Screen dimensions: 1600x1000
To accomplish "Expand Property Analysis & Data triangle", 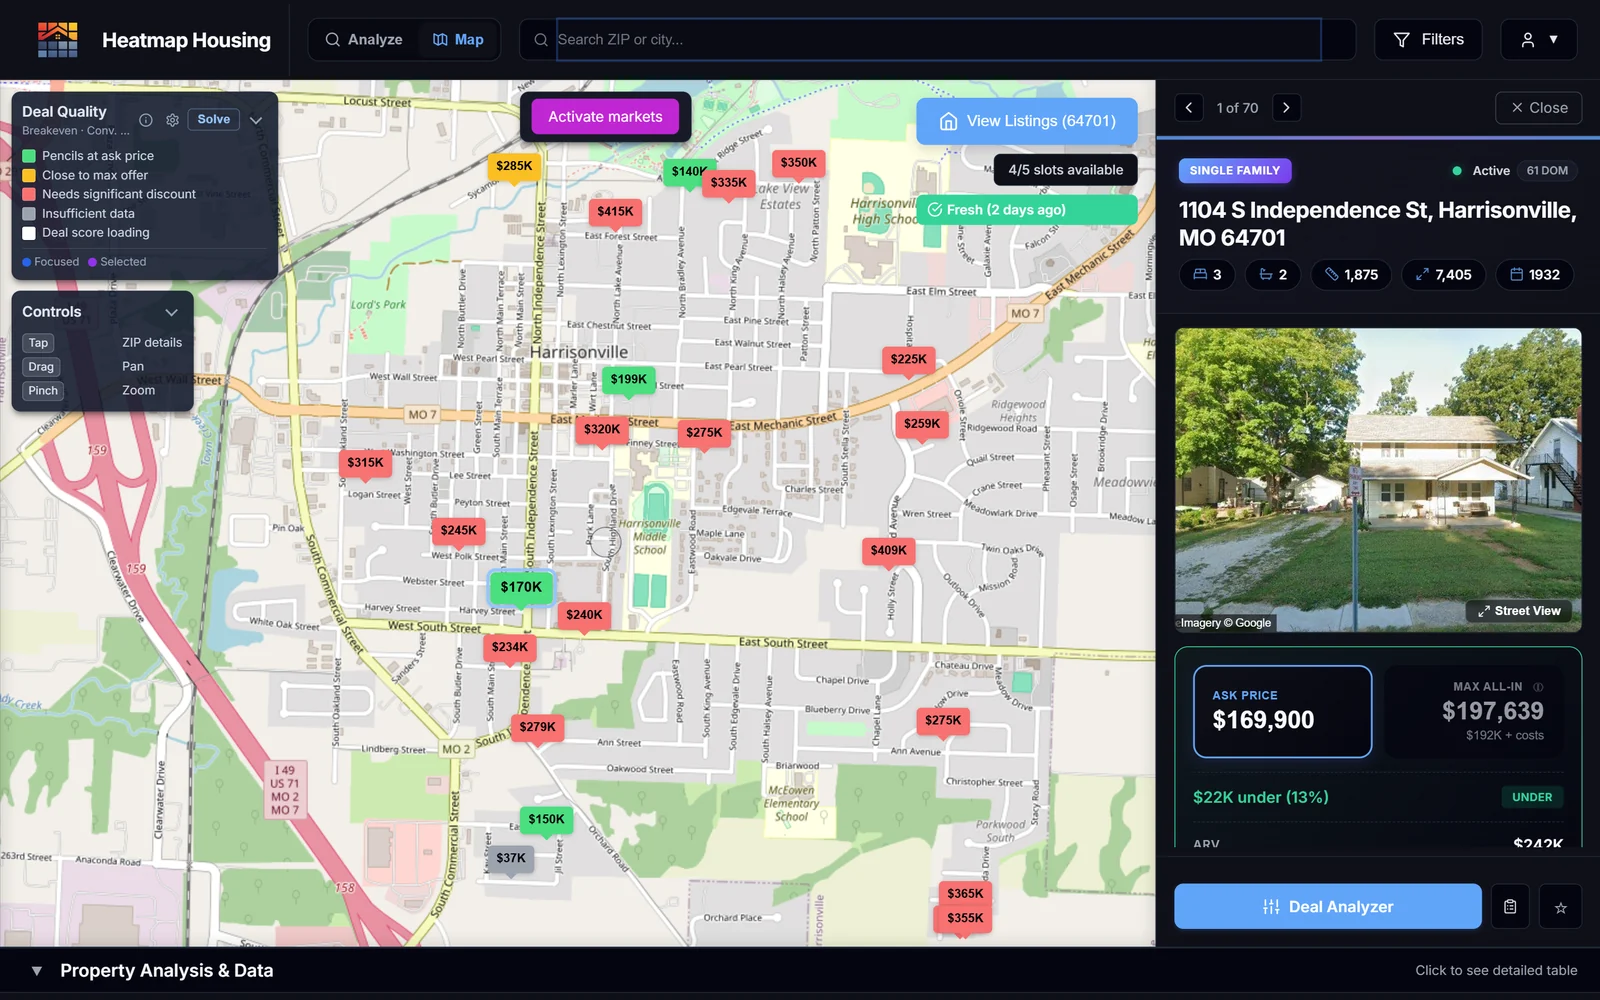I will point(37,971).
